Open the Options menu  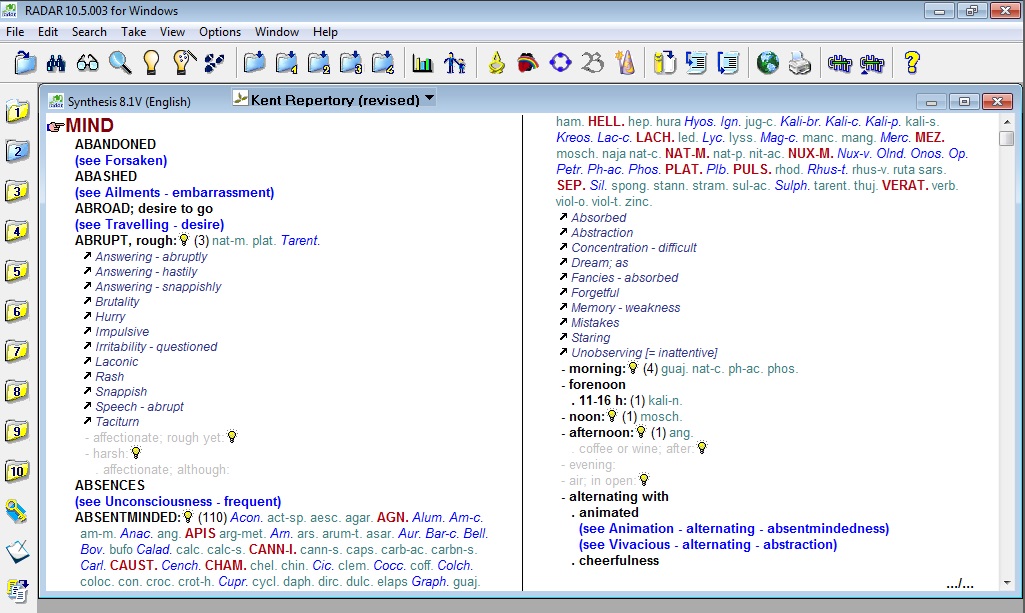[x=220, y=31]
